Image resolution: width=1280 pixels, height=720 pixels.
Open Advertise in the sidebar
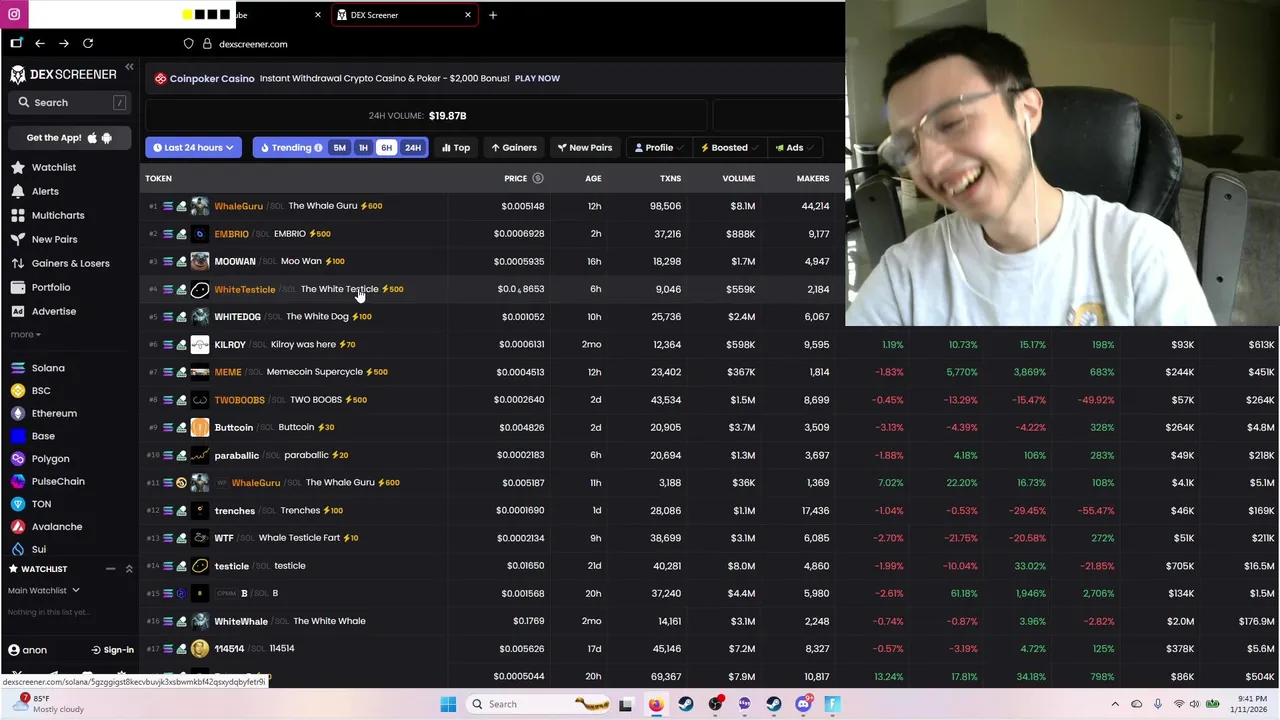(54, 311)
